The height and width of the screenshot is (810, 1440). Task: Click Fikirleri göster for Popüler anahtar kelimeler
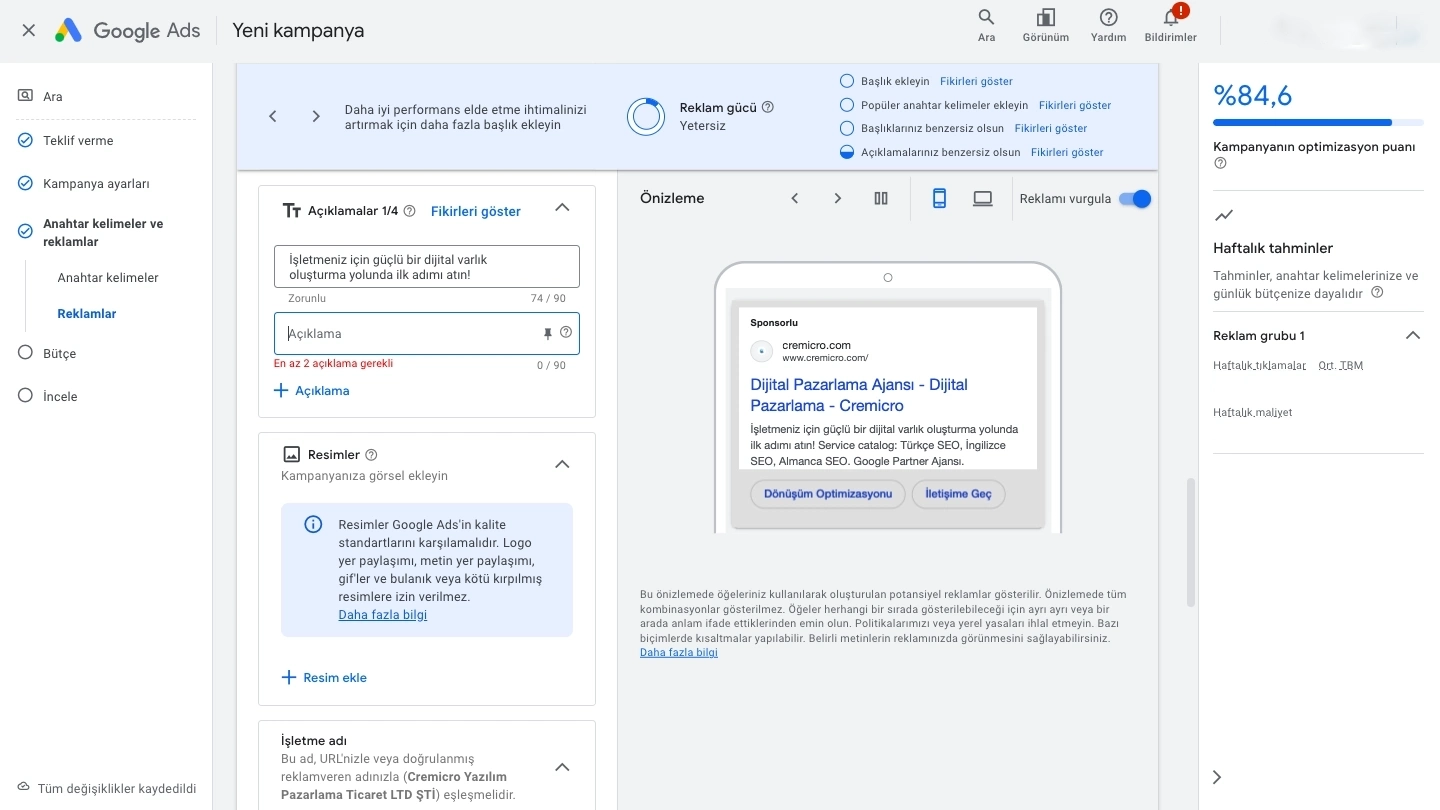1075,105
